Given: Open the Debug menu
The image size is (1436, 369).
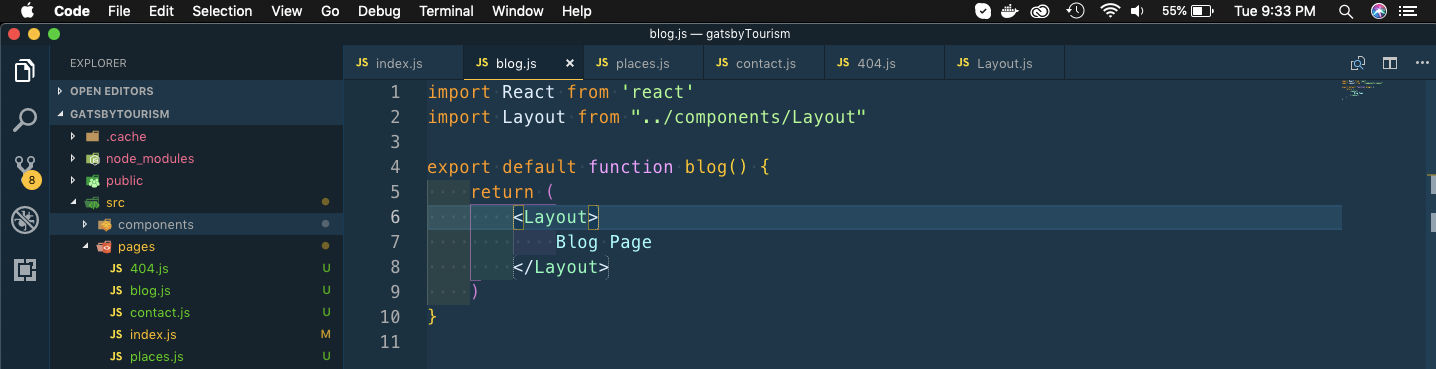Looking at the screenshot, I should point(379,11).
